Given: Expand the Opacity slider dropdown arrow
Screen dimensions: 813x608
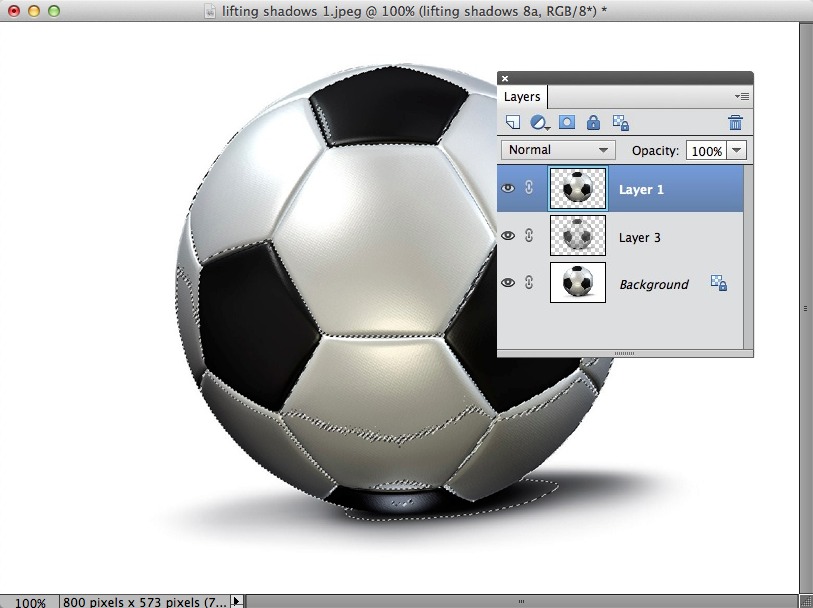Looking at the screenshot, I should (x=737, y=150).
